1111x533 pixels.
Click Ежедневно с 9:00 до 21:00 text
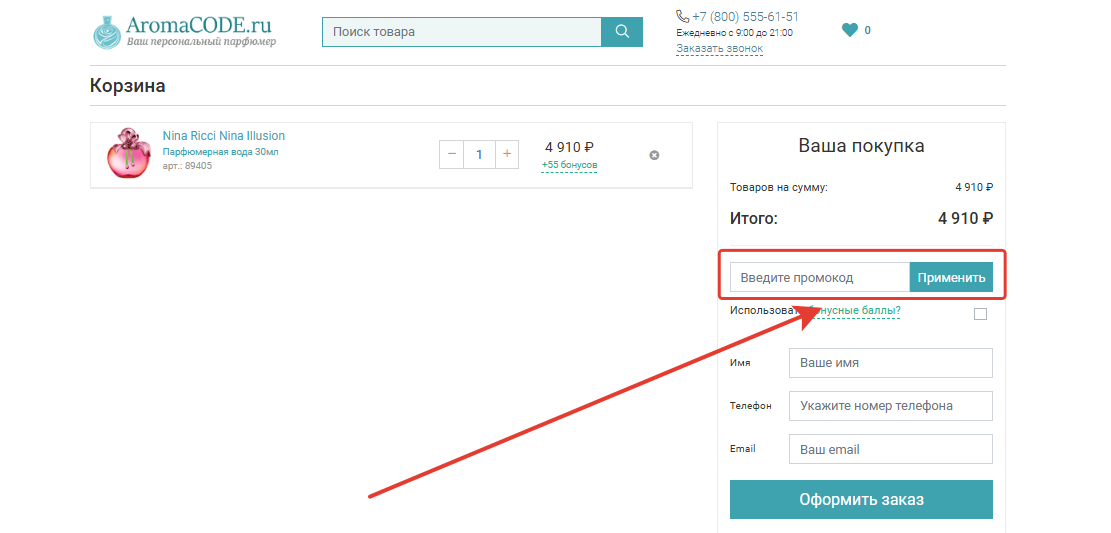click(x=734, y=33)
